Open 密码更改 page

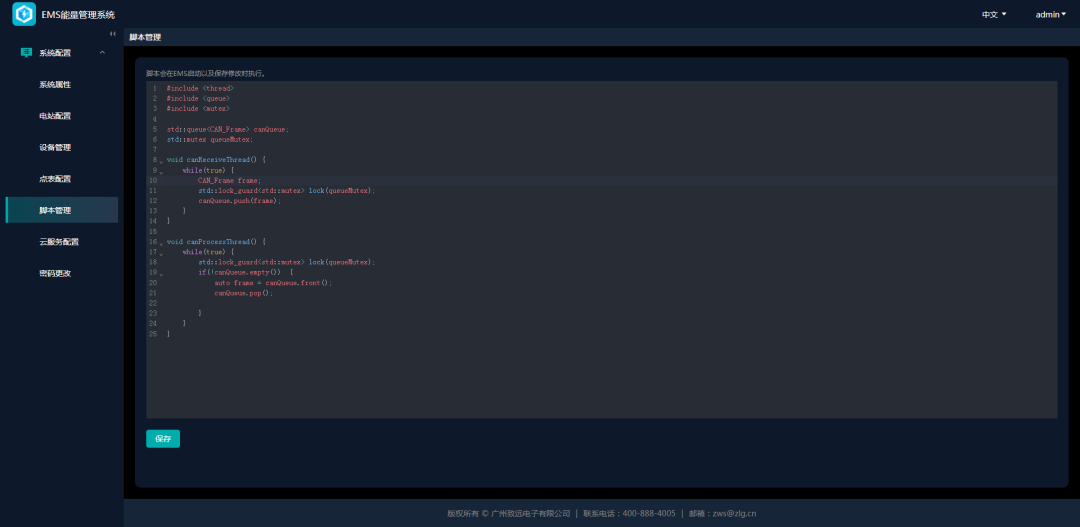point(55,273)
